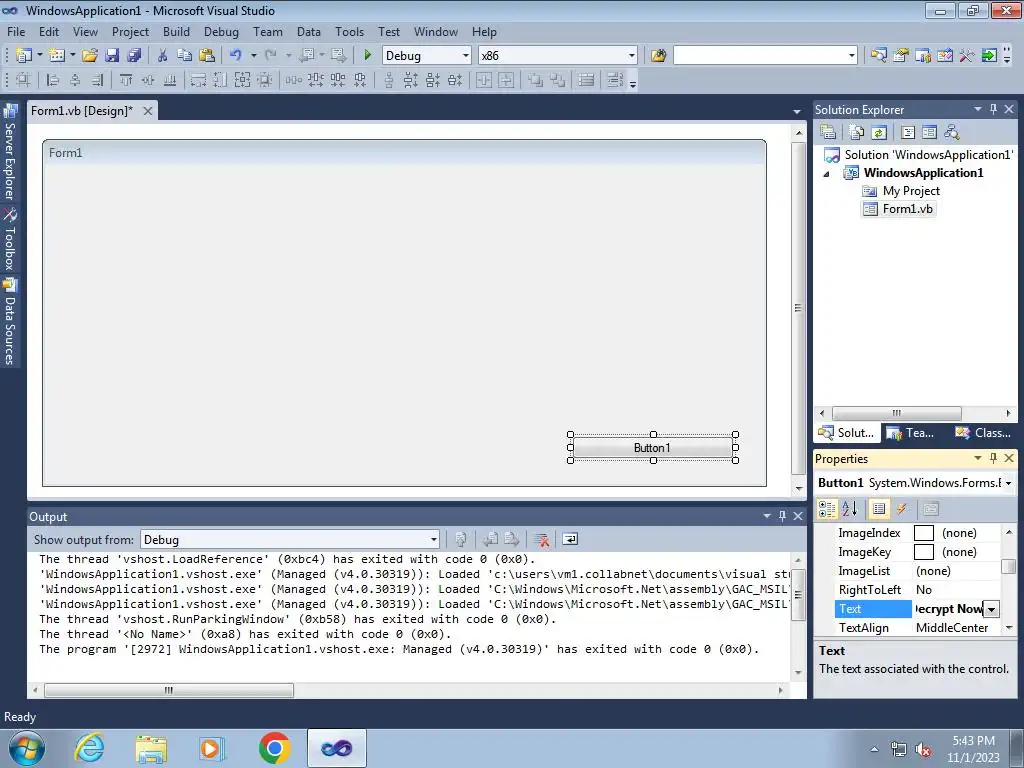Click the ImageIndex property swatch box

point(923,533)
